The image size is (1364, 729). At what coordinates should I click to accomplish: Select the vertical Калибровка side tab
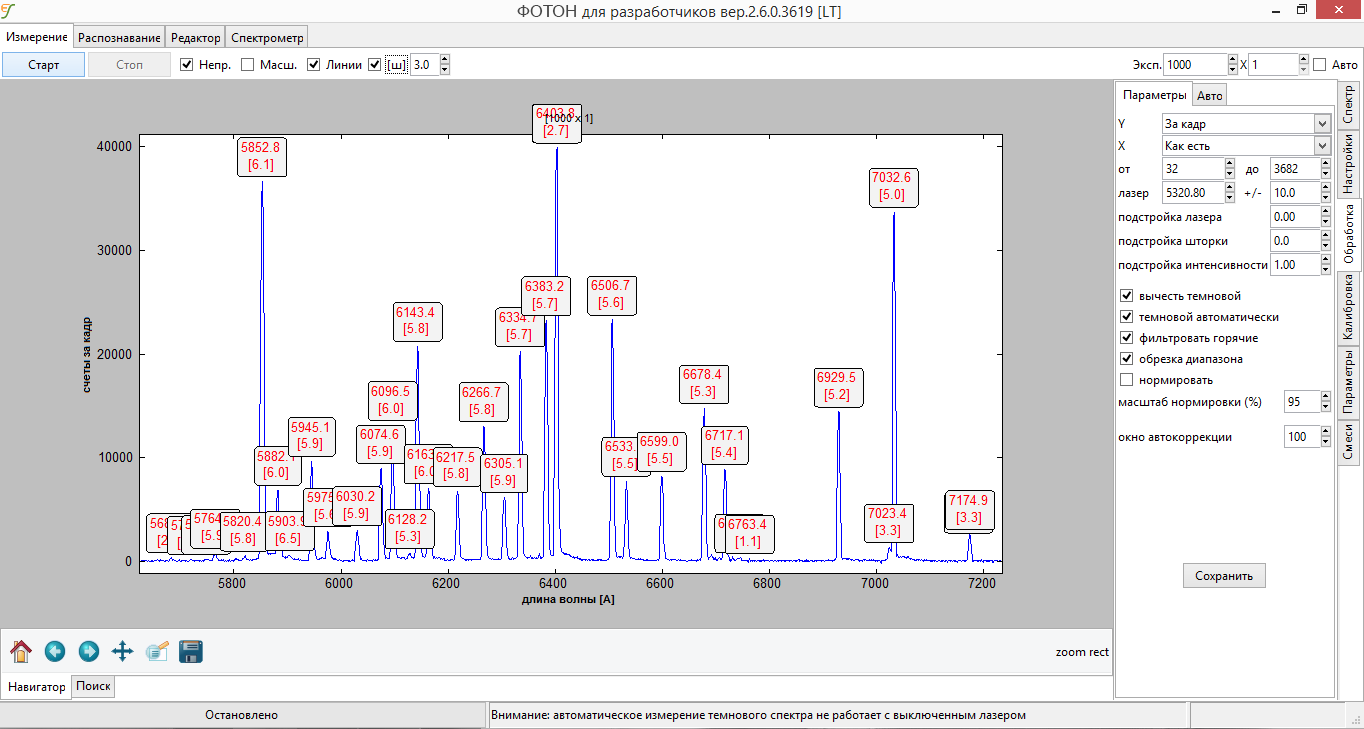[x=1349, y=309]
